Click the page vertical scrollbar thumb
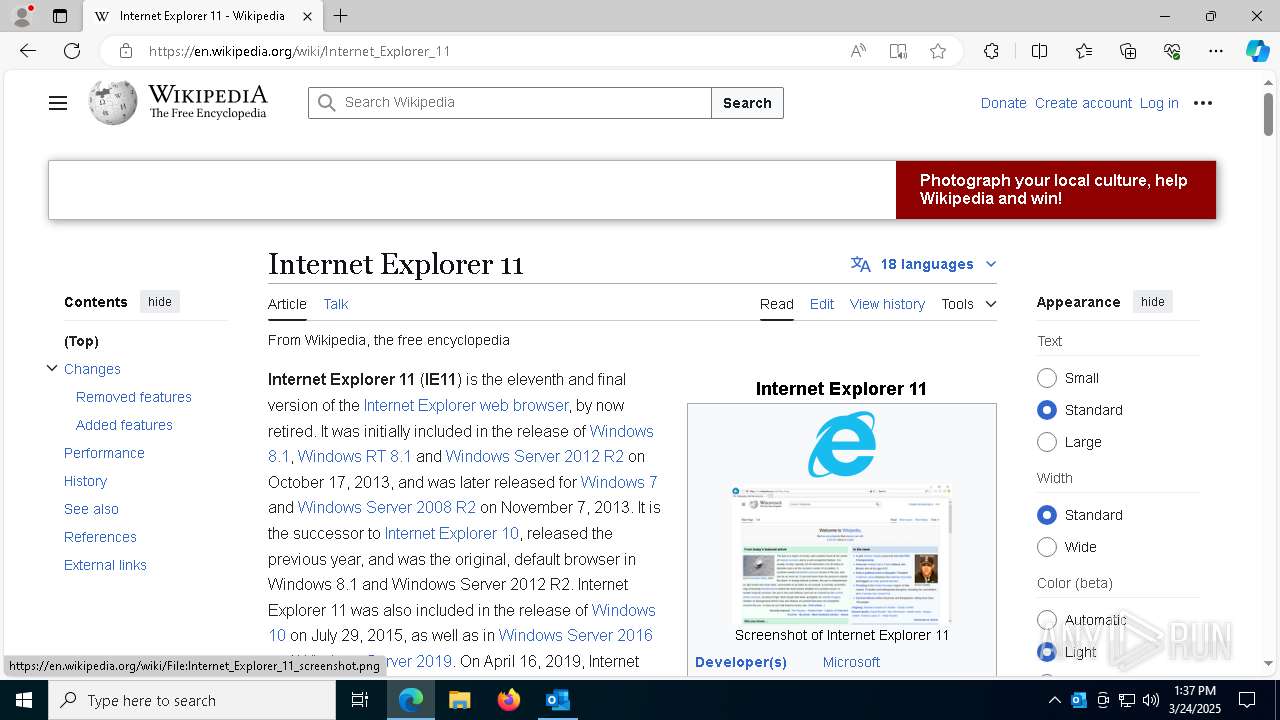 [1269, 112]
